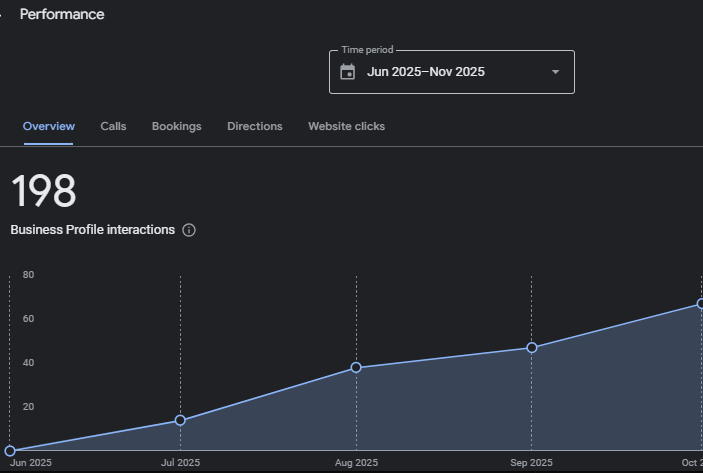Click the Aug 2025 data point marker
Image resolution: width=703 pixels, height=473 pixels.
pyautogui.click(x=356, y=368)
